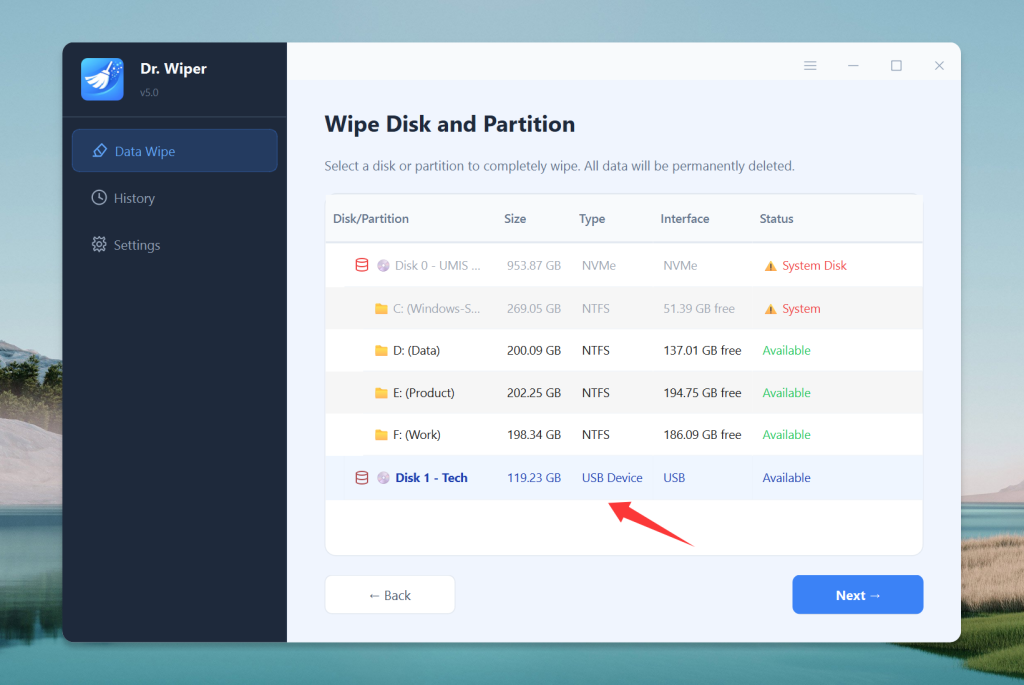This screenshot has width=1024, height=685.
Task: Click the Size column header
Action: 515,219
